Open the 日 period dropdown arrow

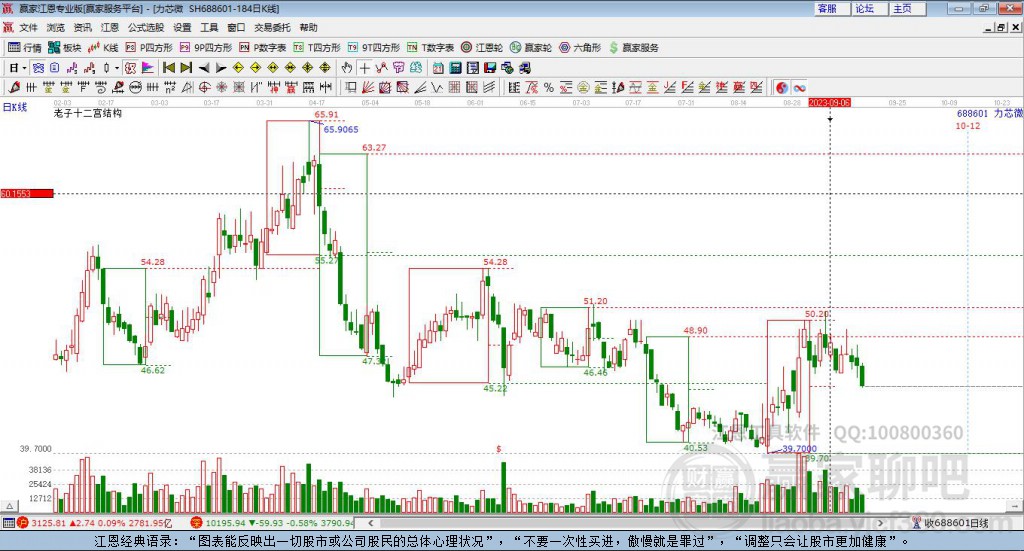coord(24,68)
